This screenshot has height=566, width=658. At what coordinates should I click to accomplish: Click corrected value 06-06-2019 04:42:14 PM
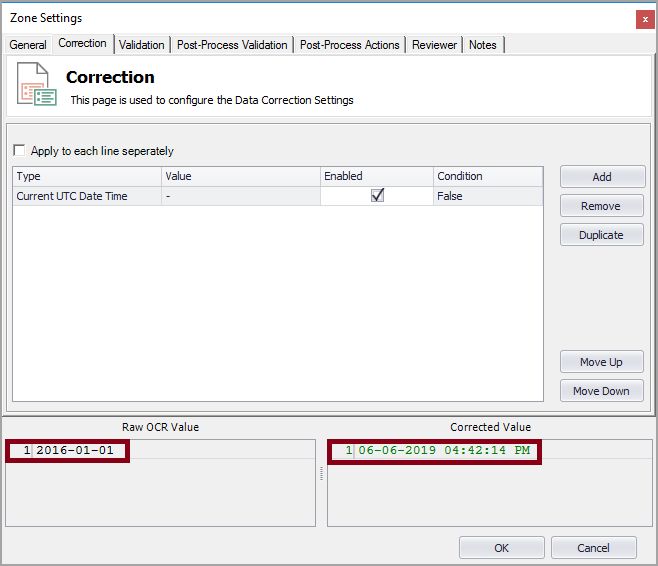(444, 450)
